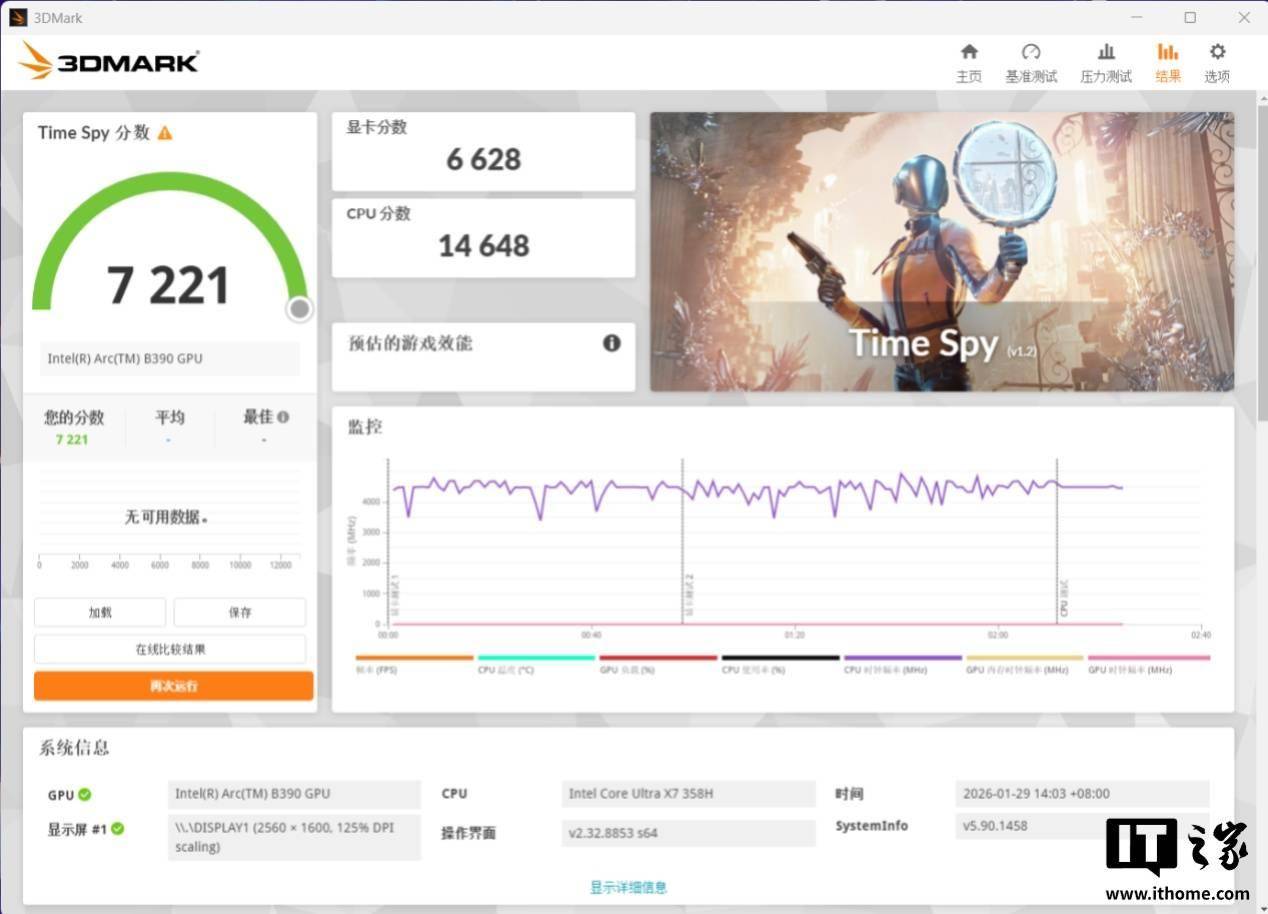Click the Time Spy benchmark banner image
The image size is (1268, 914).
click(941, 251)
